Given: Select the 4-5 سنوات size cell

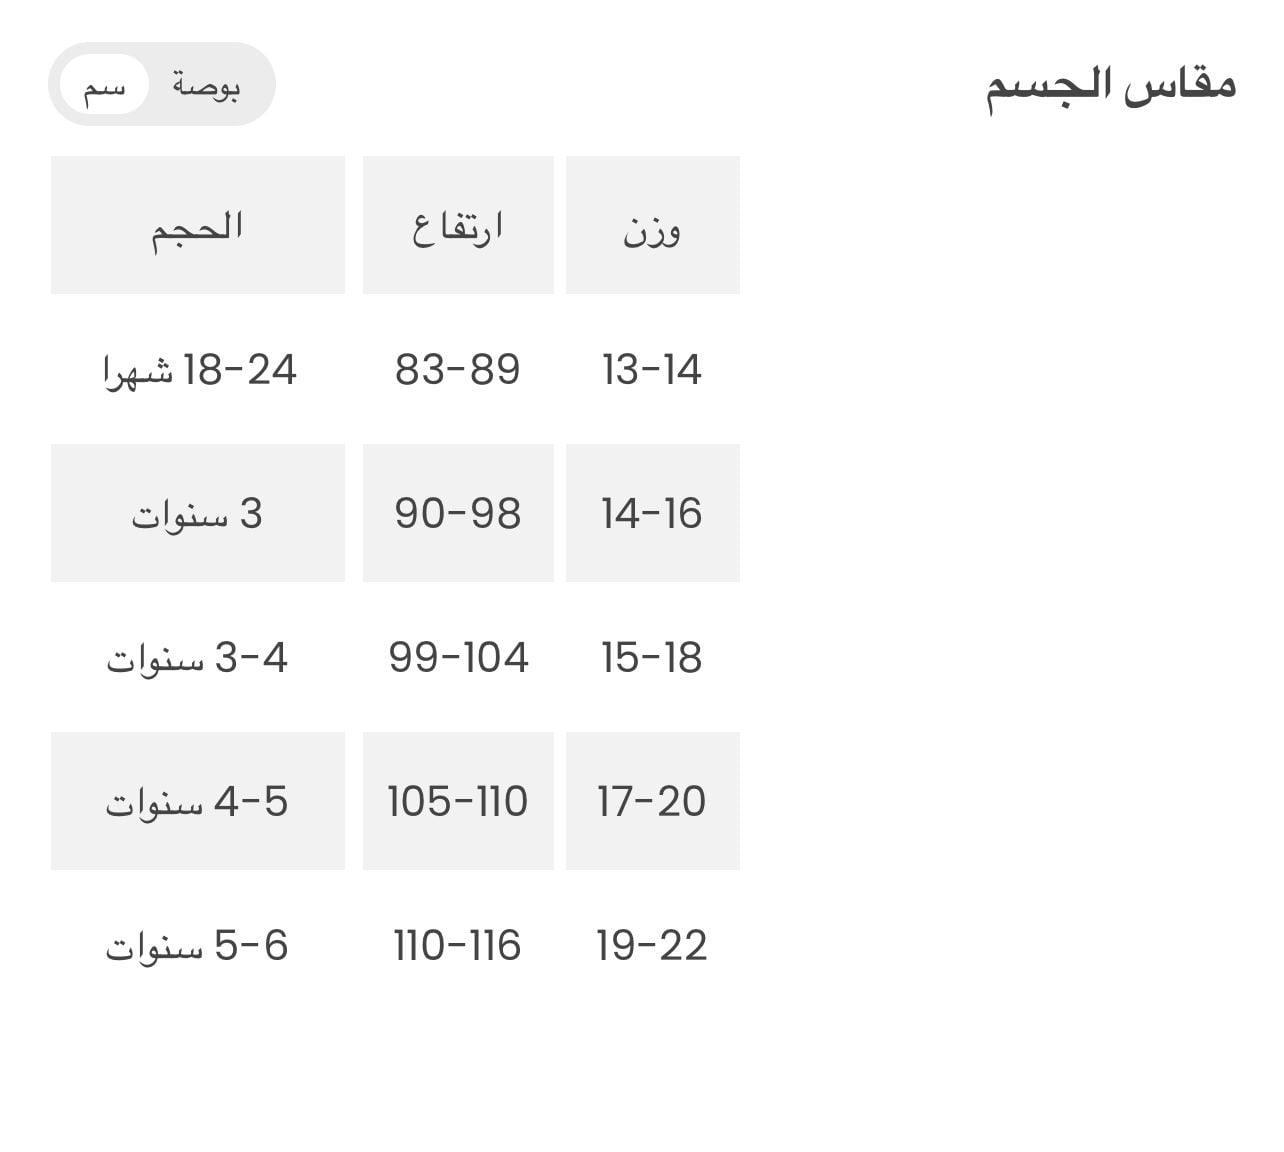Looking at the screenshot, I should point(198,802).
